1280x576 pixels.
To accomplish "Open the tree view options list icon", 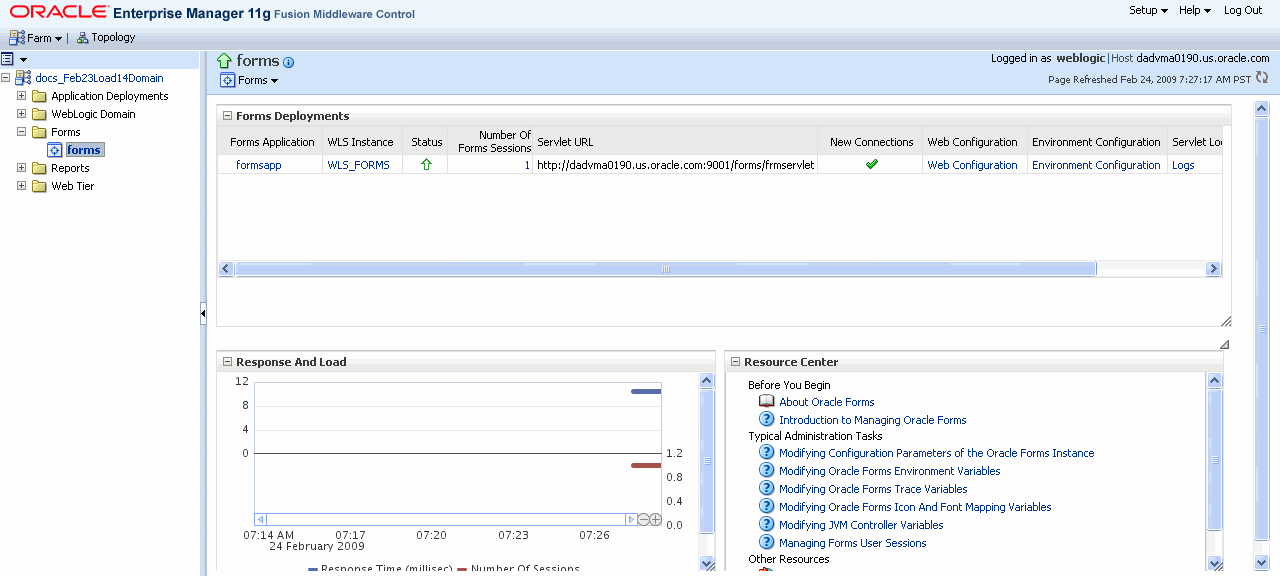I will [x=7, y=60].
